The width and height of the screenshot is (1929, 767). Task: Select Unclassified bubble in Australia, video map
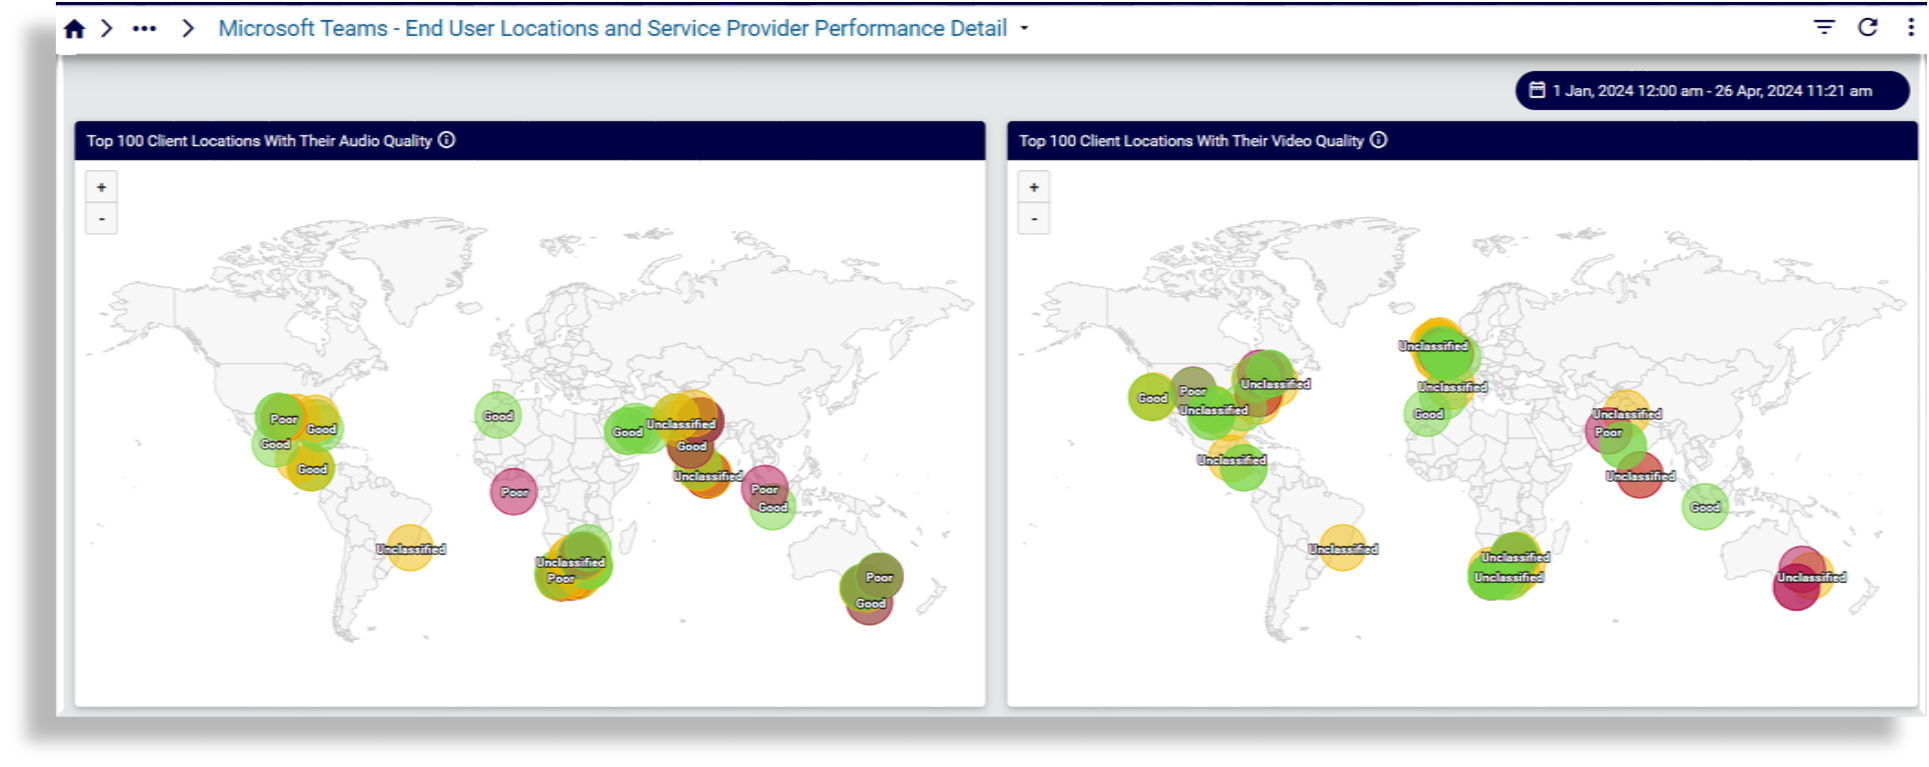point(1811,577)
